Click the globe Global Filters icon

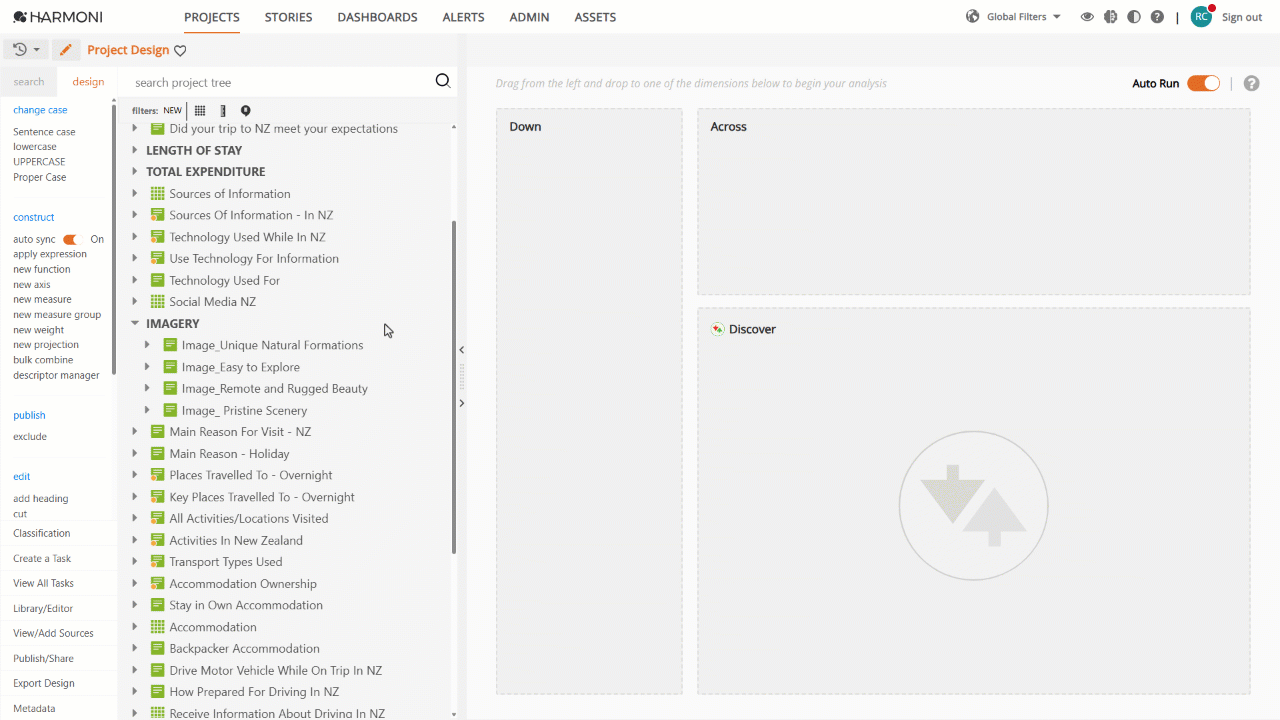(x=972, y=17)
